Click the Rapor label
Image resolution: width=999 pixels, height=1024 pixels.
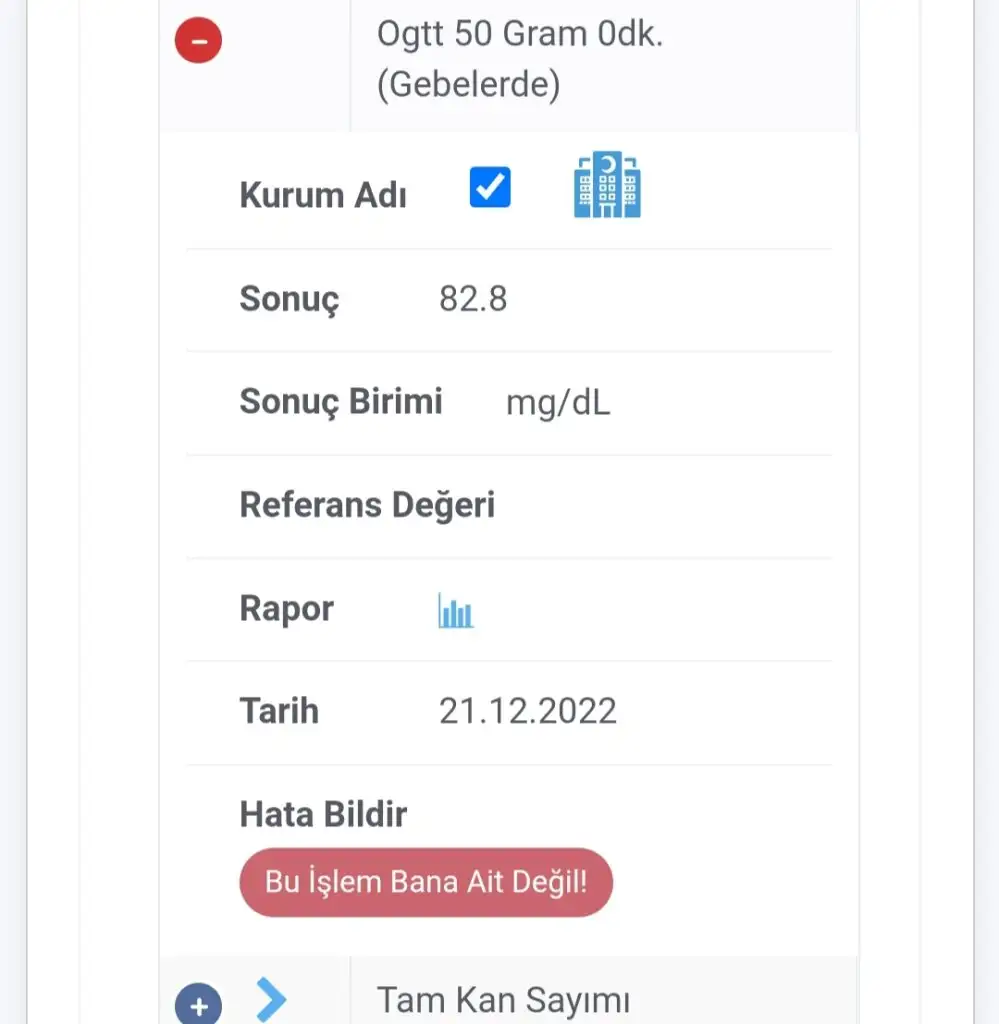(x=286, y=608)
